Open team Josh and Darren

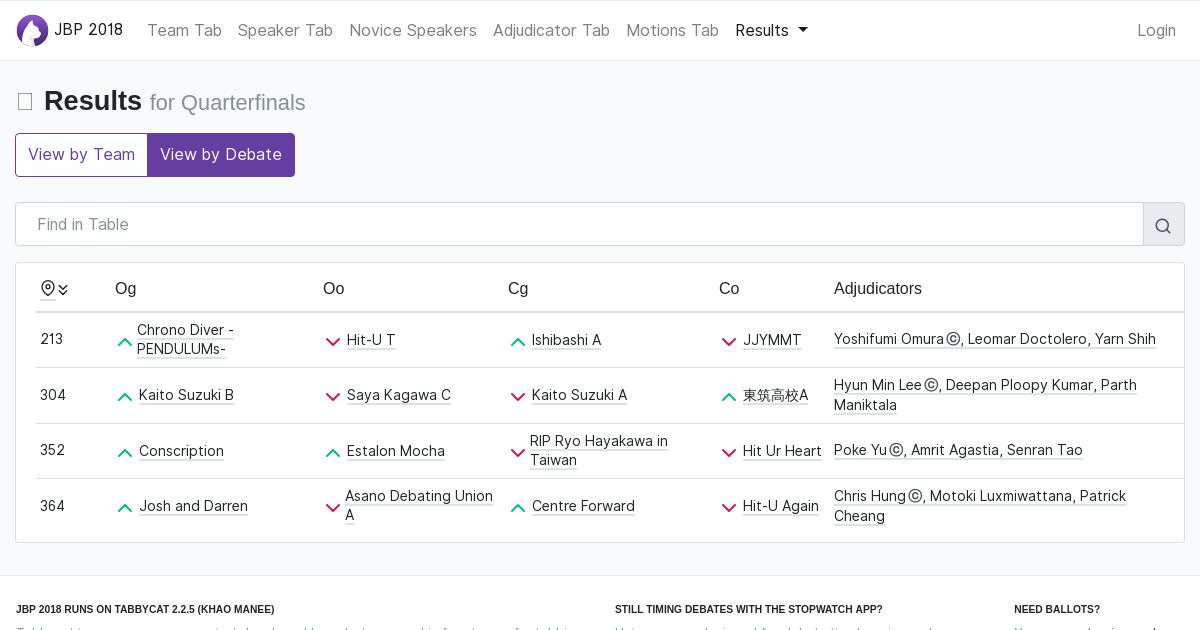pos(193,507)
